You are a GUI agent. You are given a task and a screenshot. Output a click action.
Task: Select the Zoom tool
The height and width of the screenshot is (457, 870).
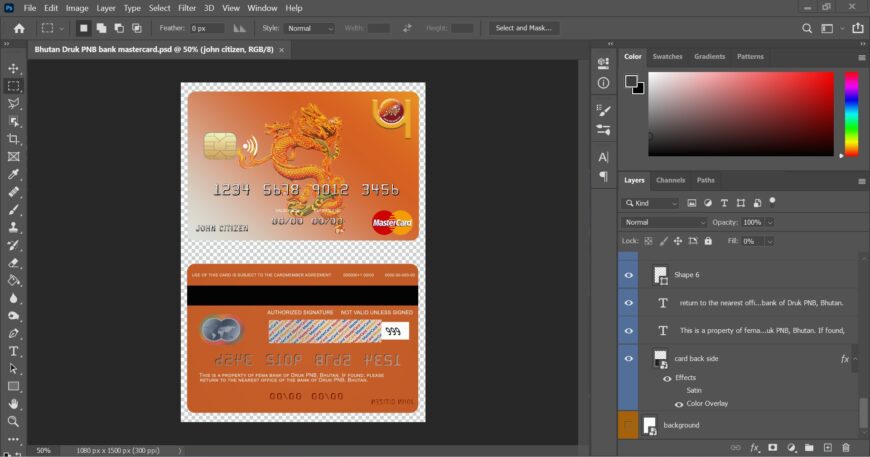13,422
